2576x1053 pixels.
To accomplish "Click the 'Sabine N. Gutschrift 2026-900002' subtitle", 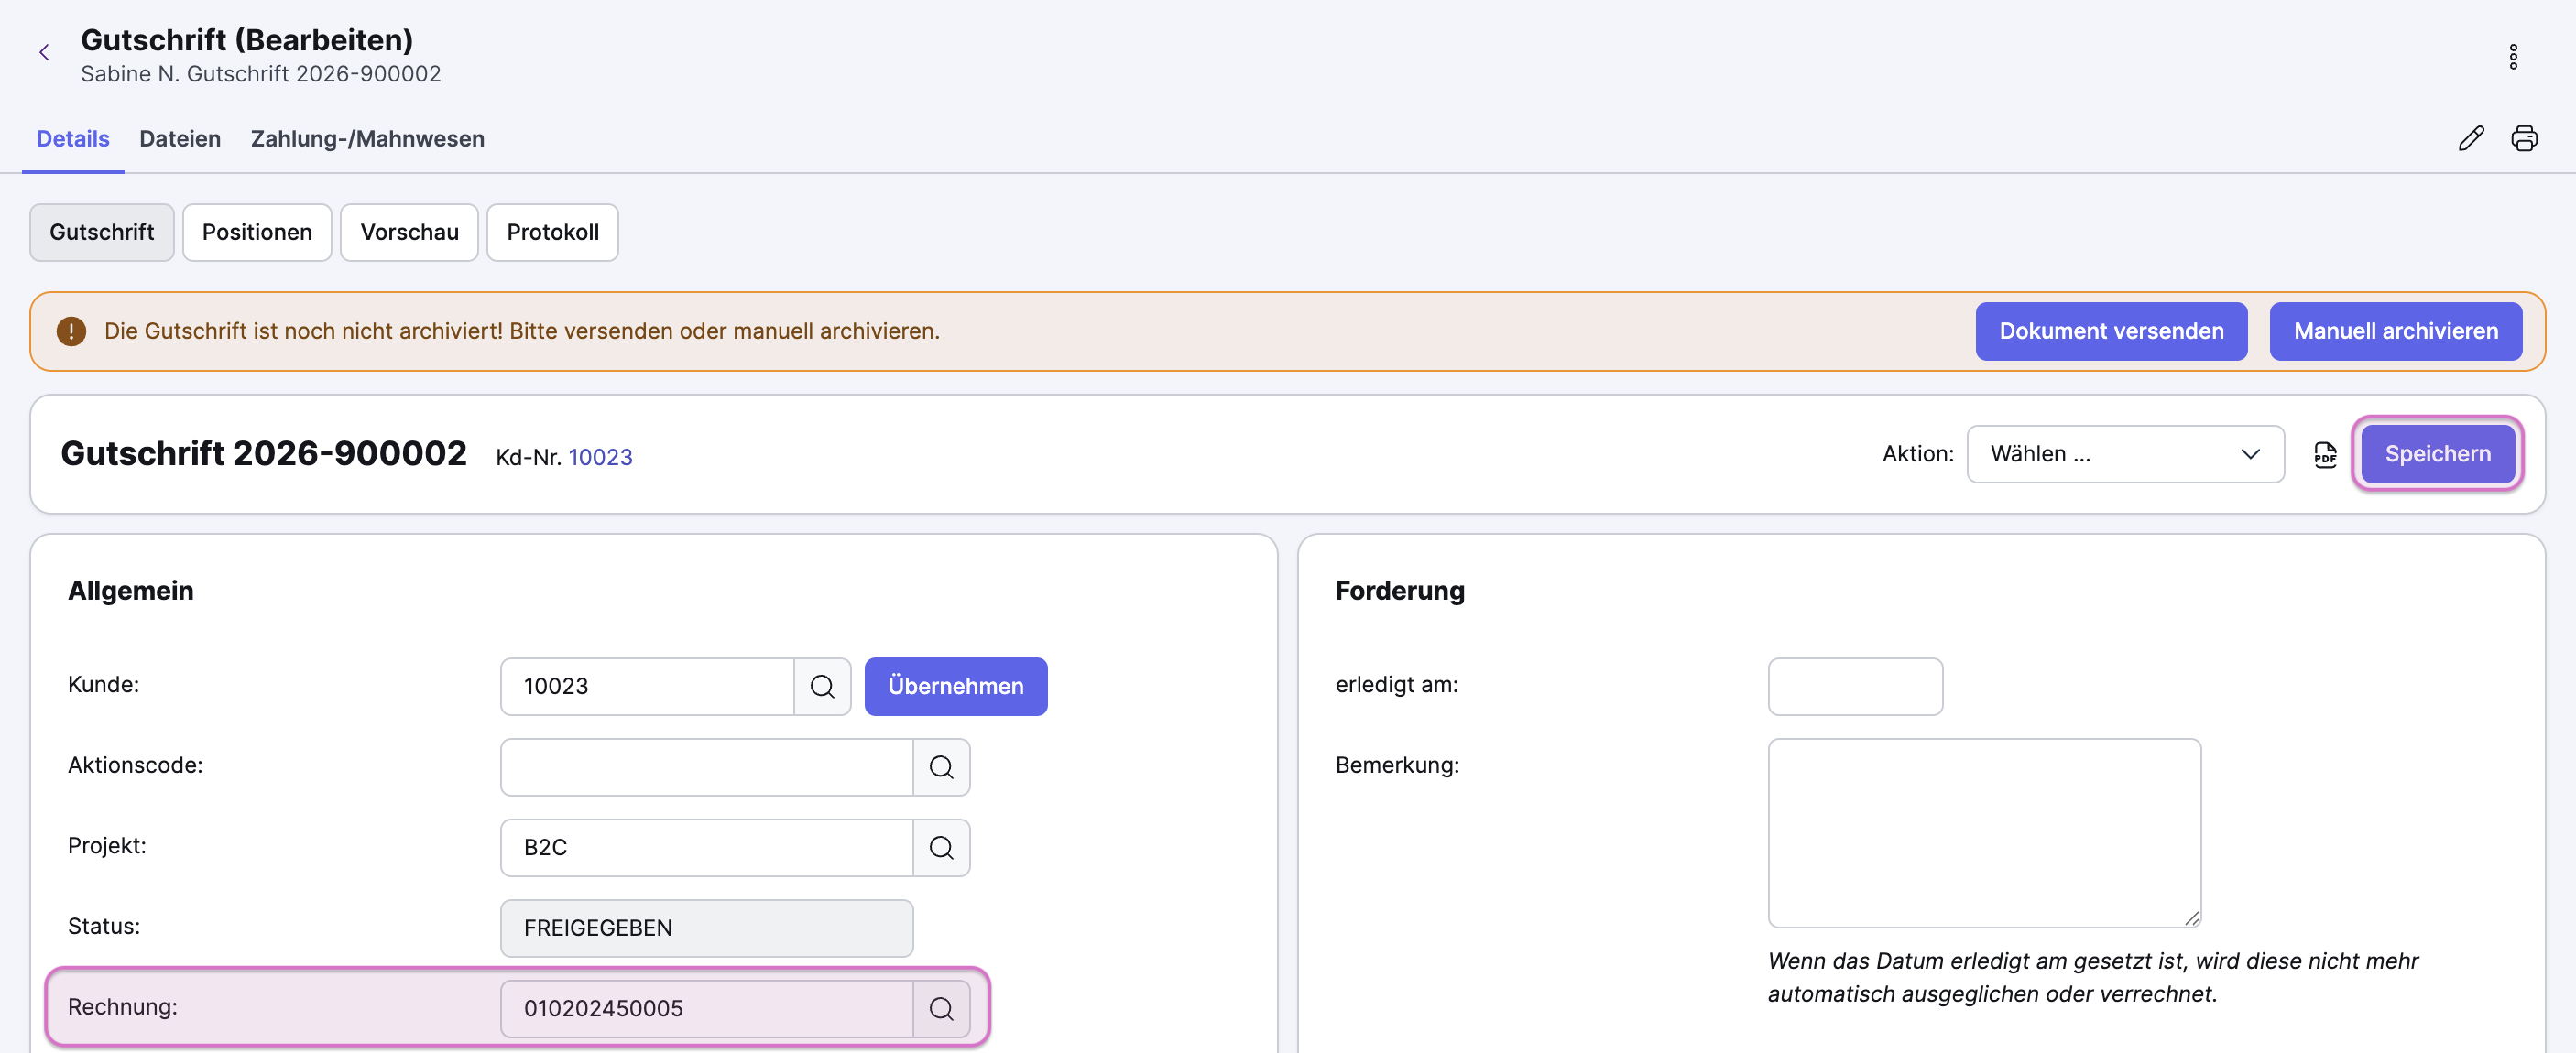I will click(260, 74).
